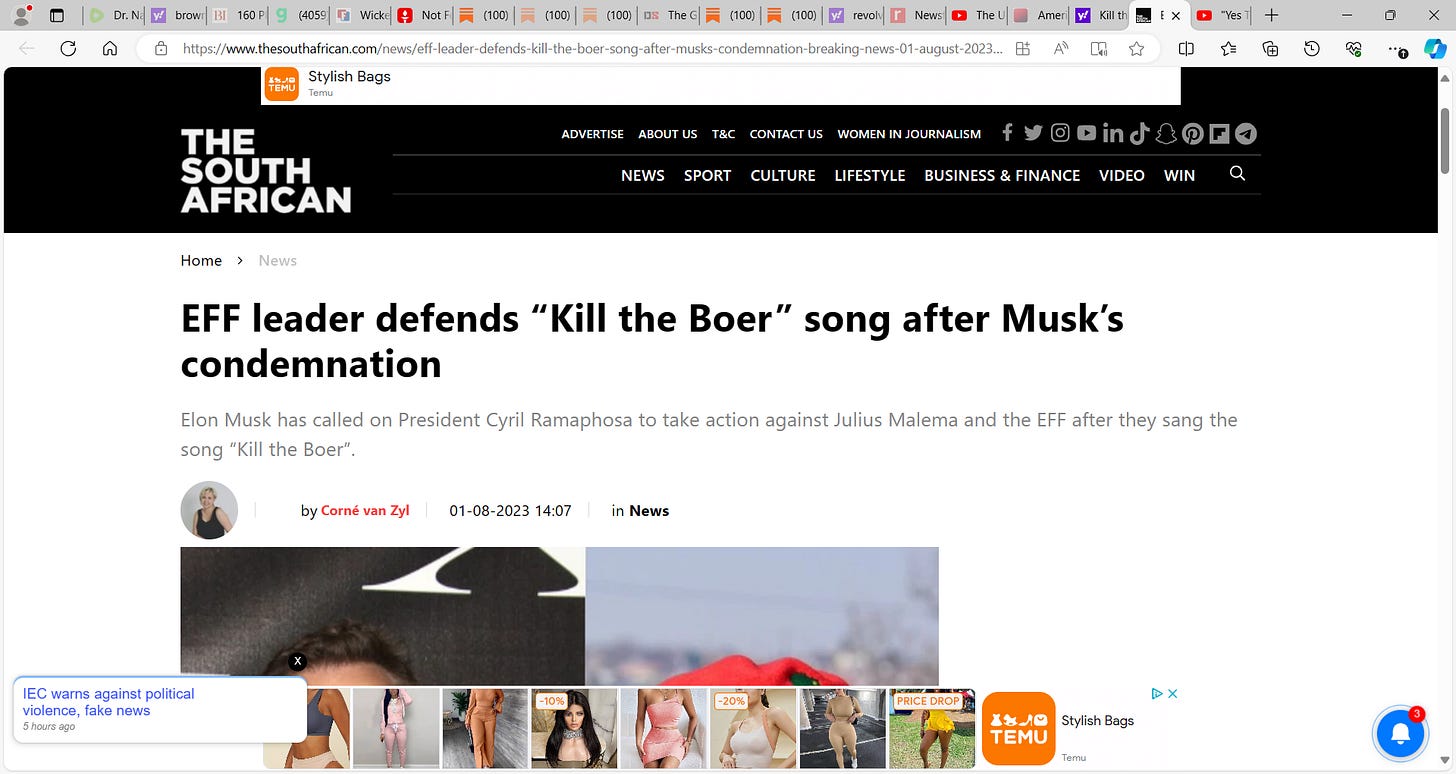This screenshot has height=774, width=1456.
Task: Go to browser home page icon
Action: pos(110,48)
